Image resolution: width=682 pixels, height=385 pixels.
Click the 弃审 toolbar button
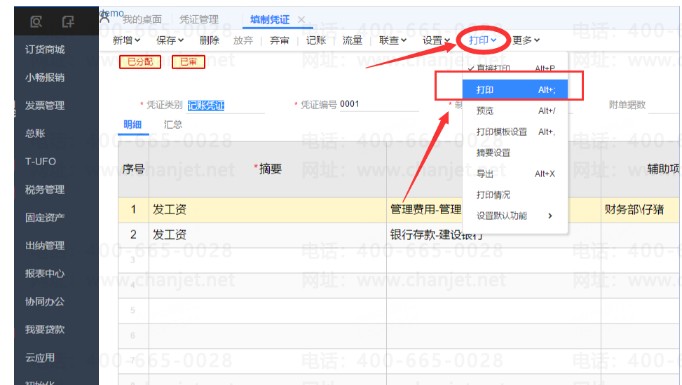coord(279,40)
